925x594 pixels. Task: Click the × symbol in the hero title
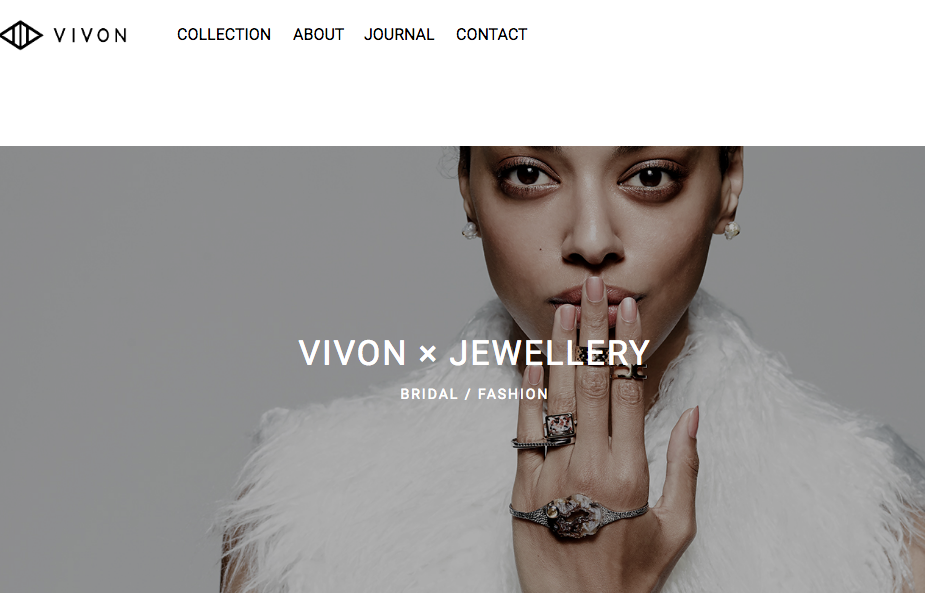pos(428,354)
